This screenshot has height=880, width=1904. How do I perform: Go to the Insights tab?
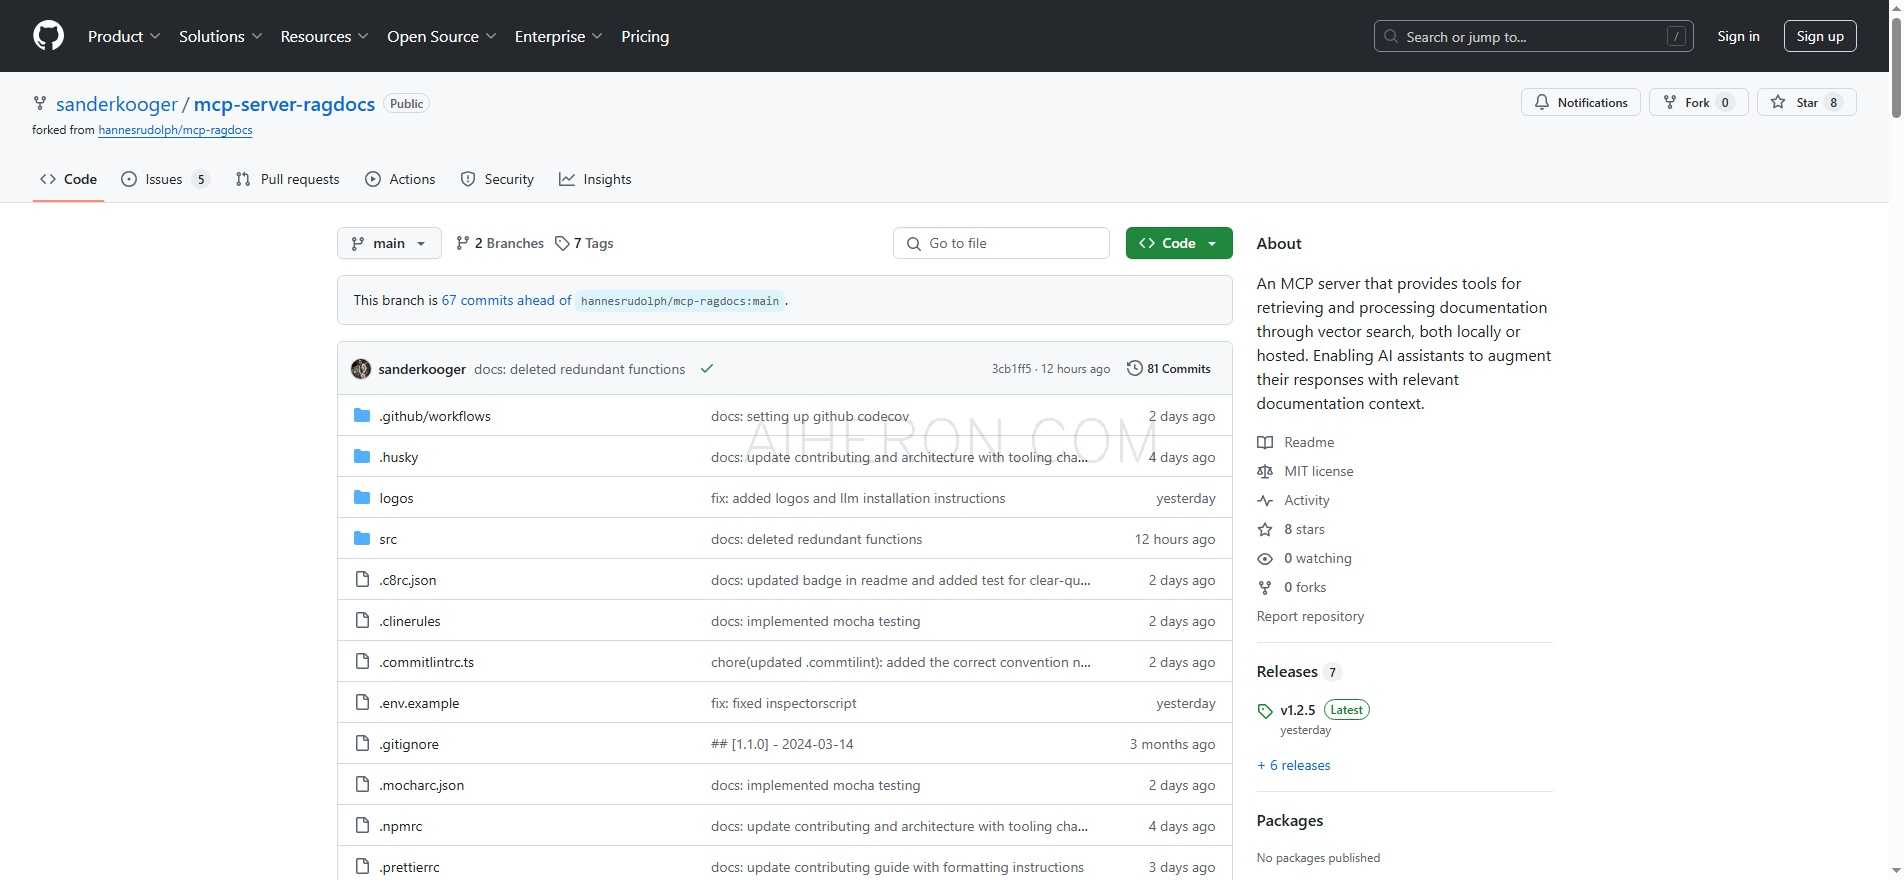pyautogui.click(x=595, y=180)
